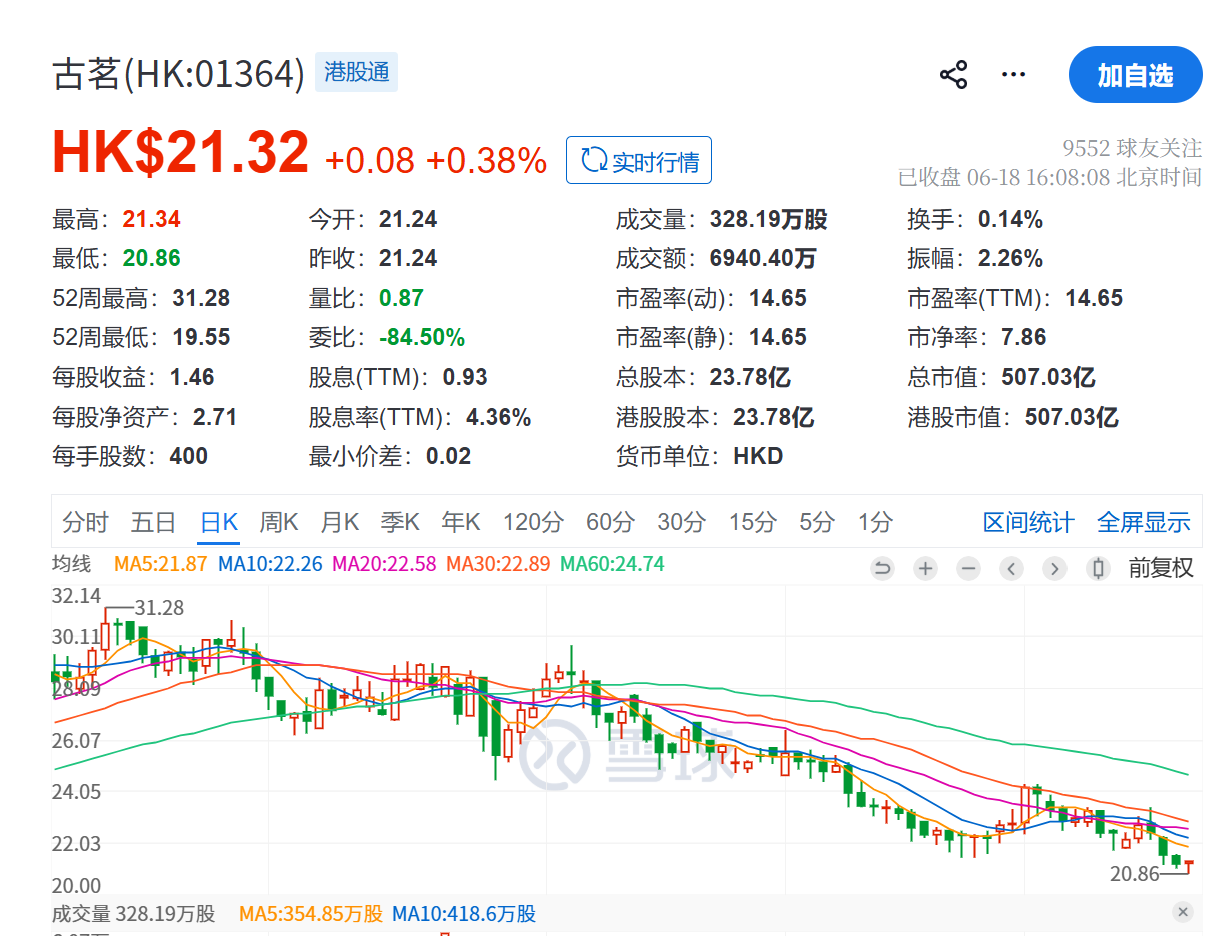The width and height of the screenshot is (1214, 936).
Task: Click the 均线 indicator label
Action: pos(71,564)
